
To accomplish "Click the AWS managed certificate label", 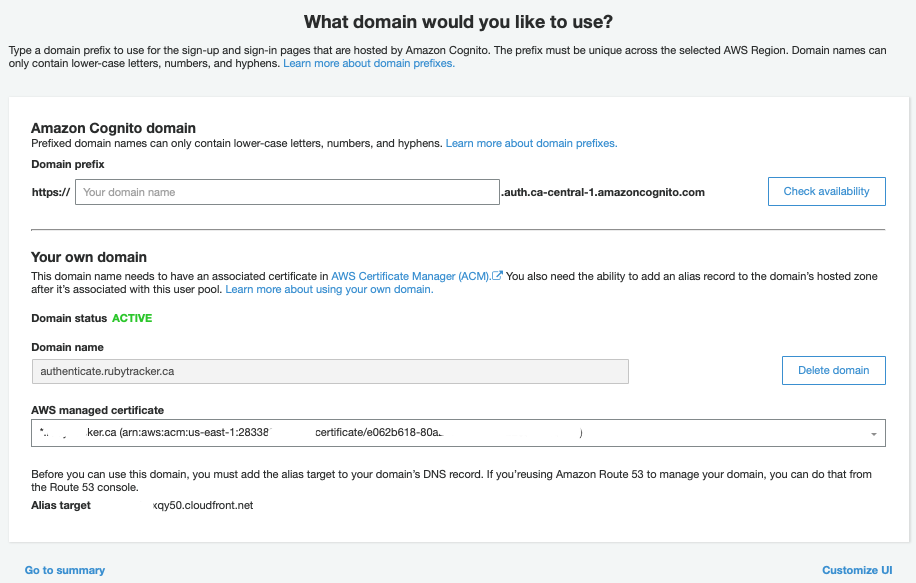I will point(98,410).
